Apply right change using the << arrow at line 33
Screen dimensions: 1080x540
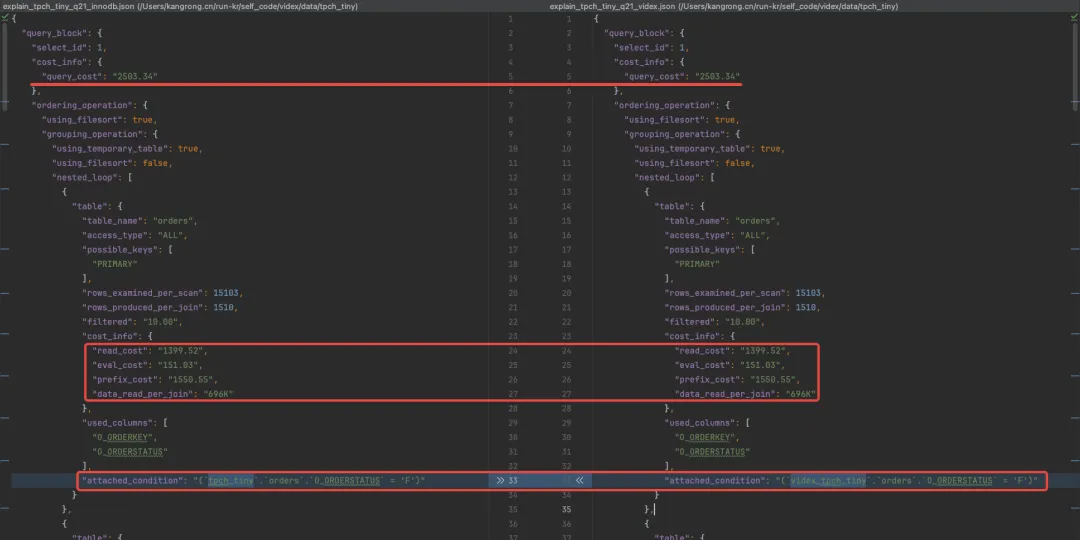[x=578, y=481]
